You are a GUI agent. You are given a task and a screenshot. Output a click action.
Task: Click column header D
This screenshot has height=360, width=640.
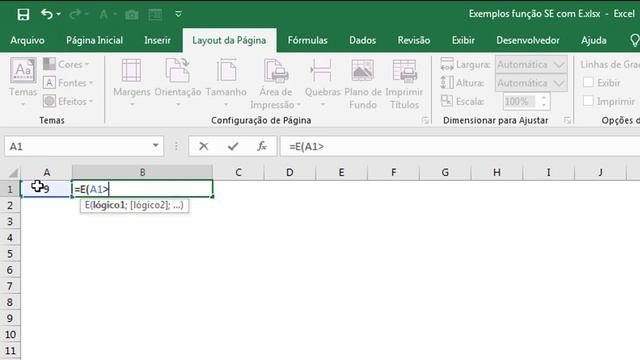(x=290, y=172)
